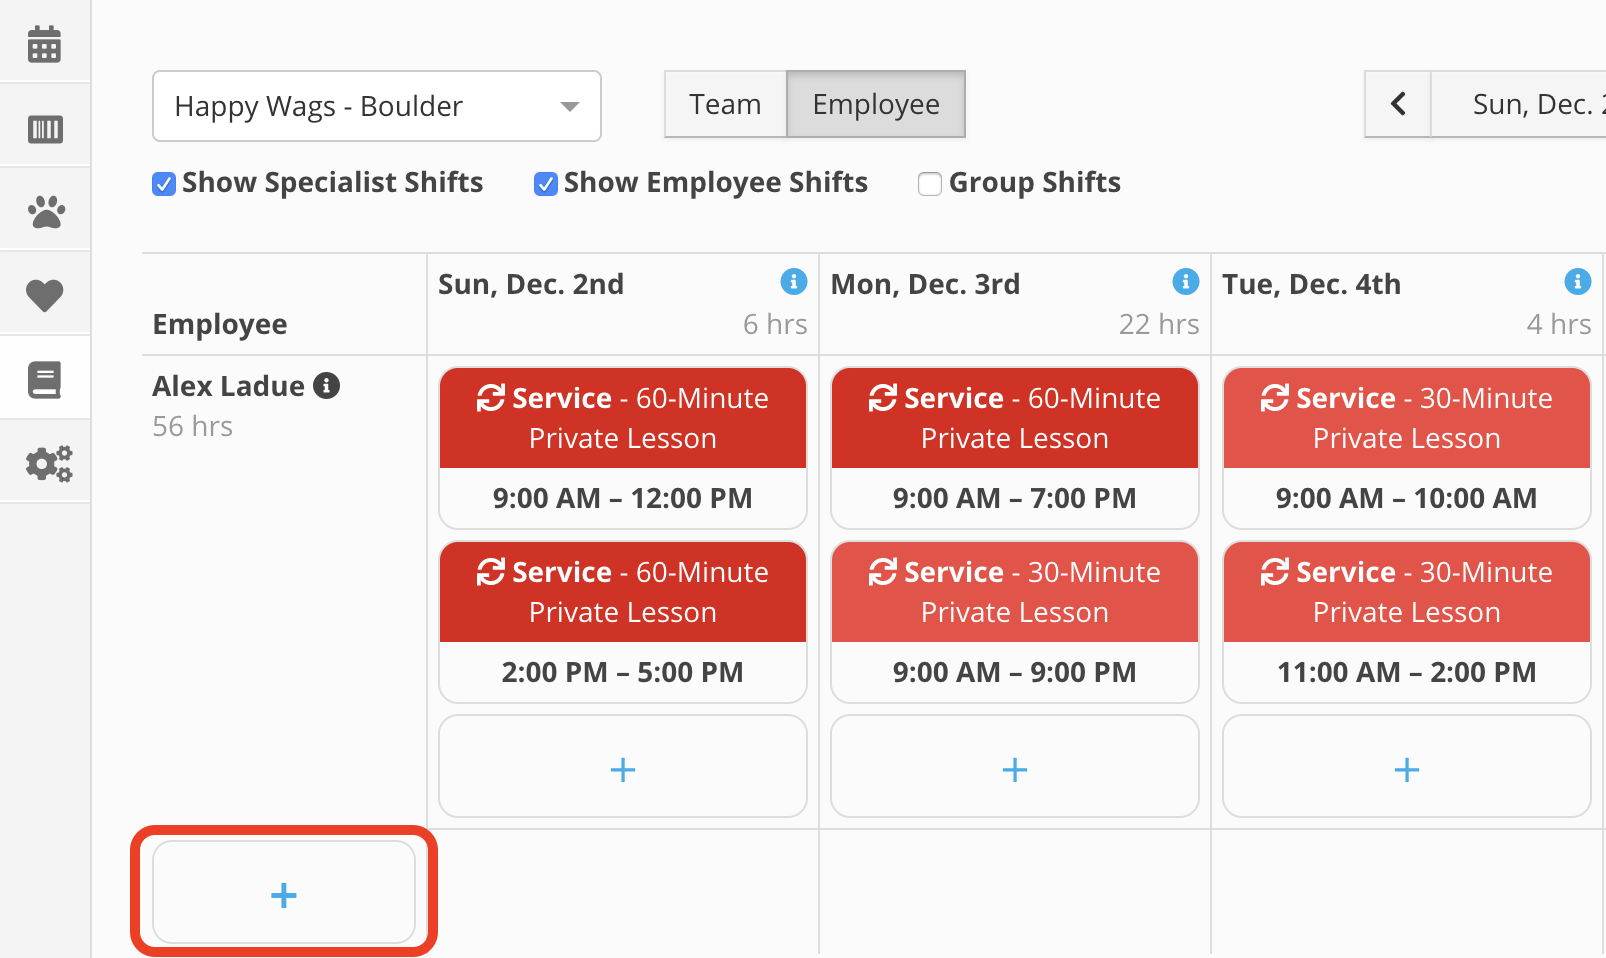Open the book icon in sidebar
Image resolution: width=1606 pixels, height=958 pixels.
[44, 380]
